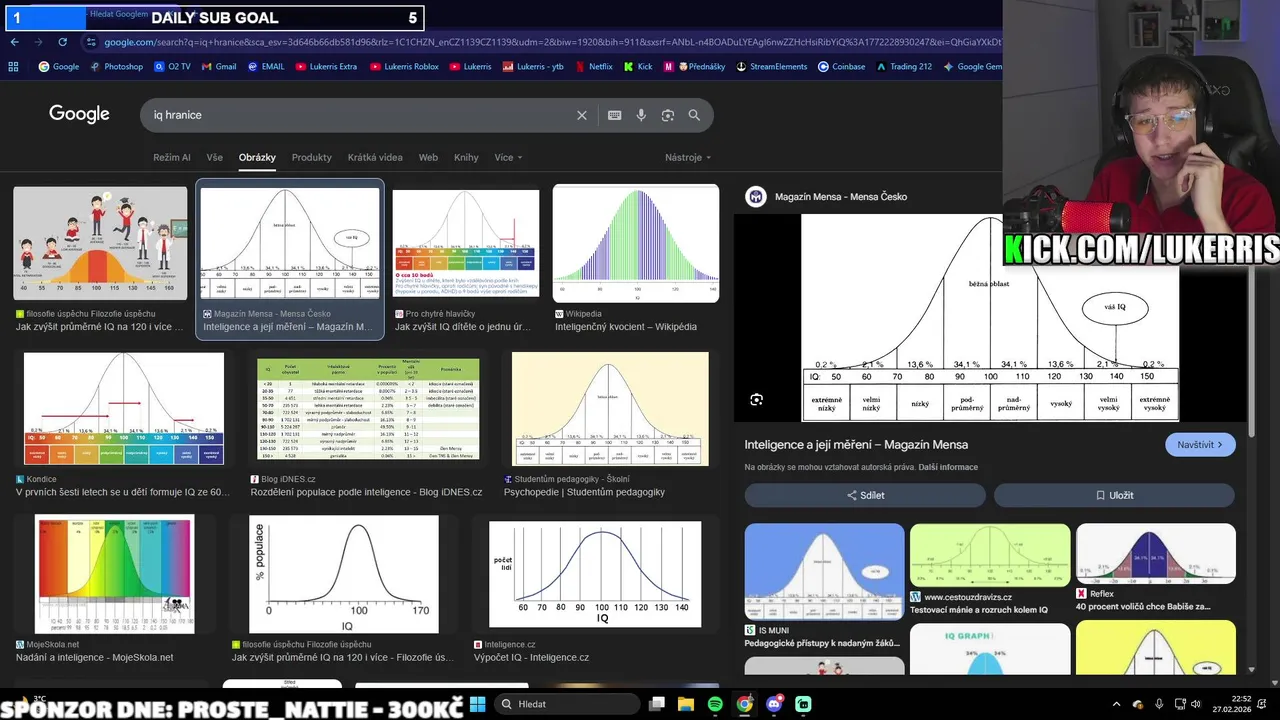The image size is (1280, 720).
Task: Open the Coinbase bookmark
Action: tap(841, 67)
